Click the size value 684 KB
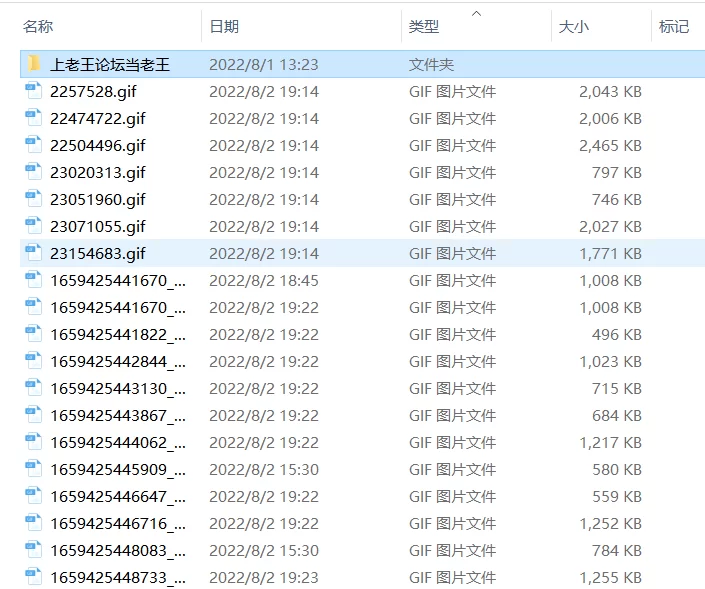Viewport: 705px width, 589px height. click(x=617, y=415)
